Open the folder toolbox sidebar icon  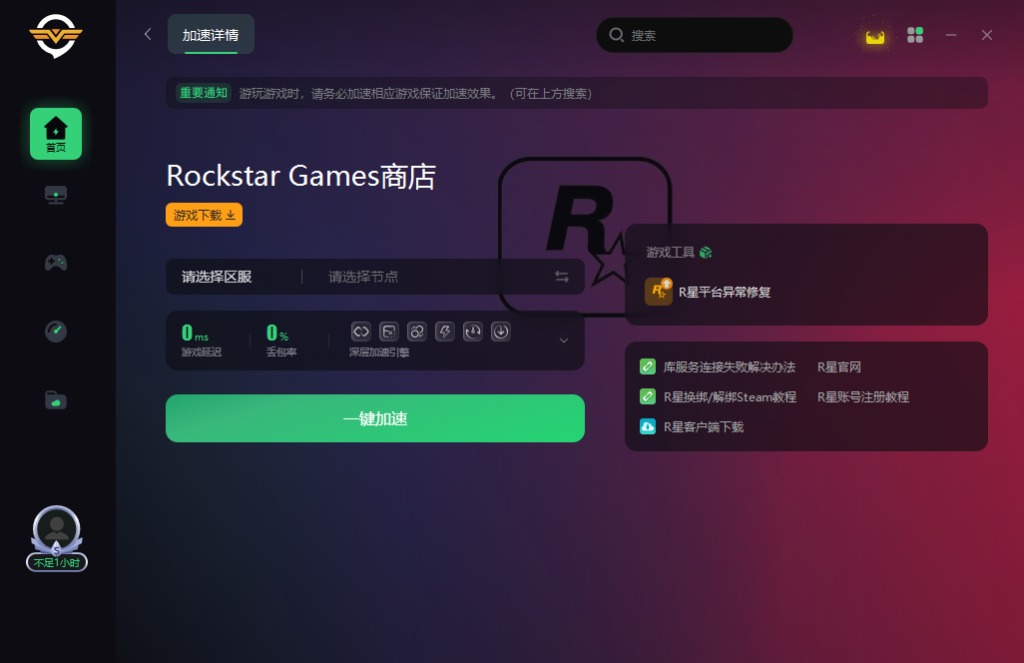coord(56,400)
